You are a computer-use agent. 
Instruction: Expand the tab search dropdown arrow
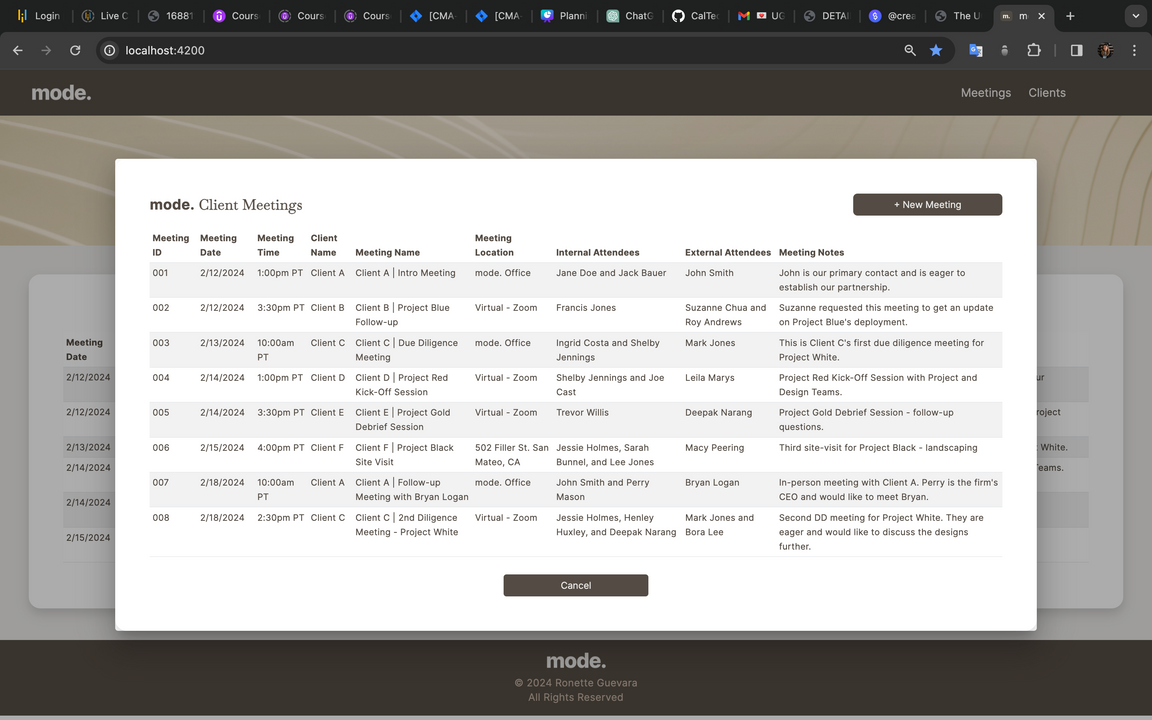click(x=1133, y=16)
